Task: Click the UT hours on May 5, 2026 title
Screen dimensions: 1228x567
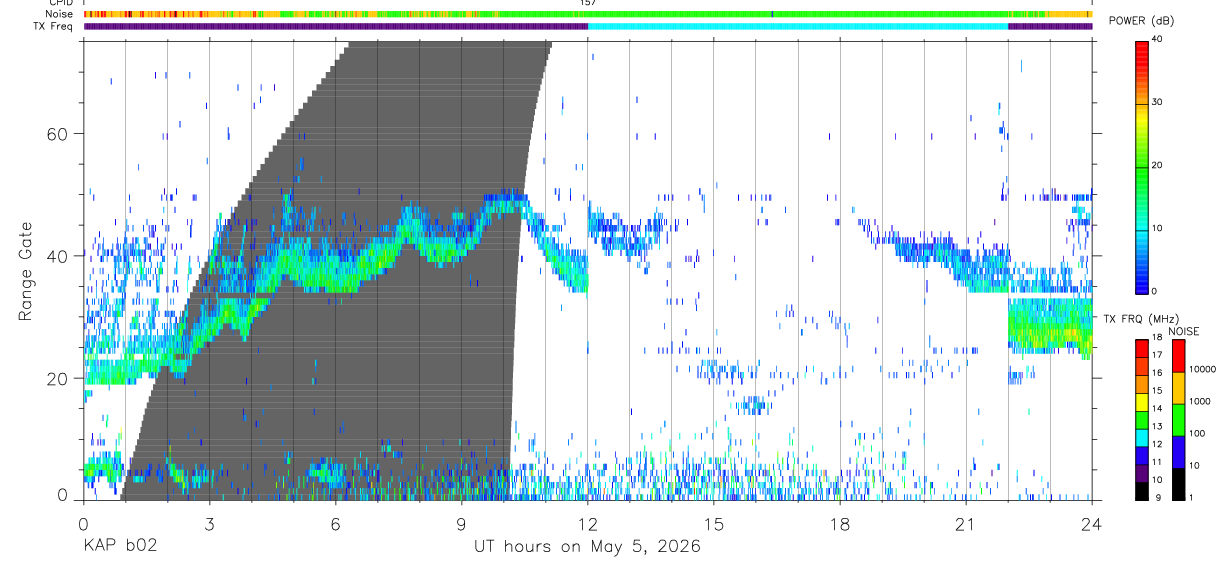Action: click(x=588, y=547)
